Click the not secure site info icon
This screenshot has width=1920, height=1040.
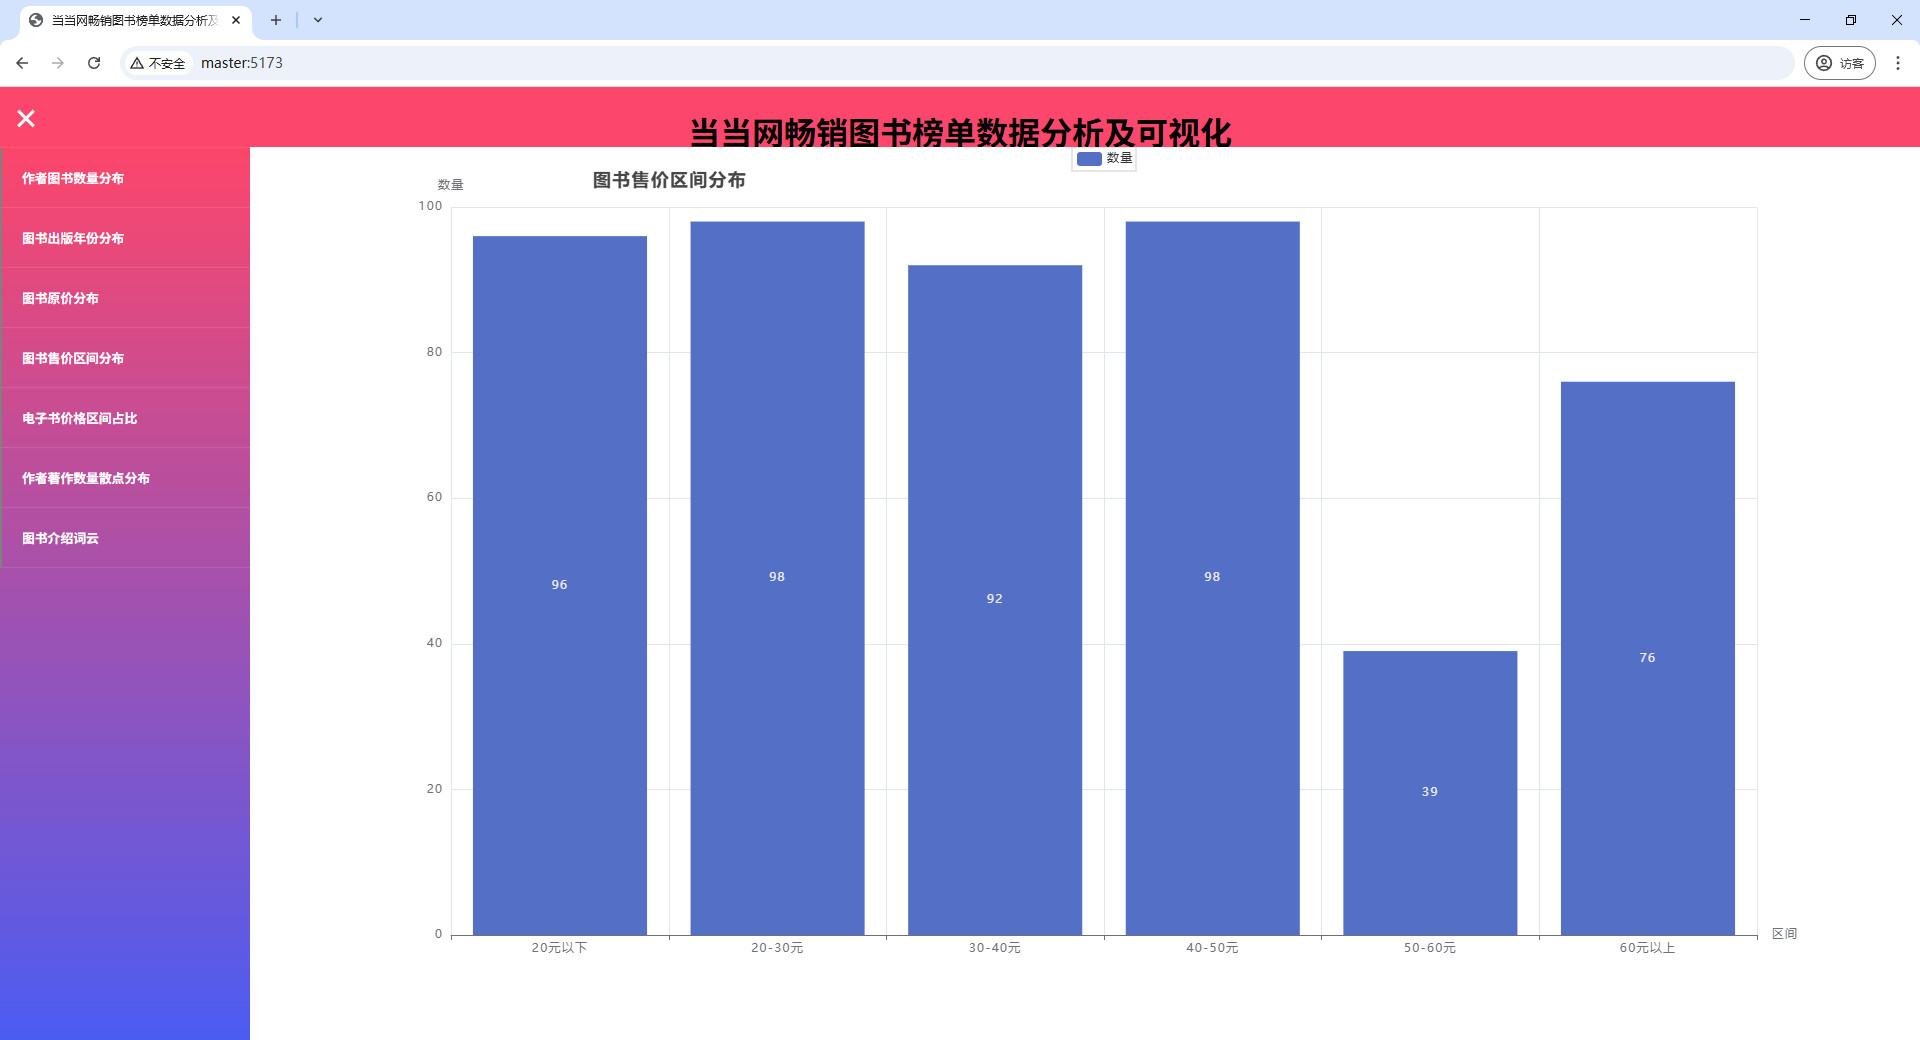[x=158, y=63]
